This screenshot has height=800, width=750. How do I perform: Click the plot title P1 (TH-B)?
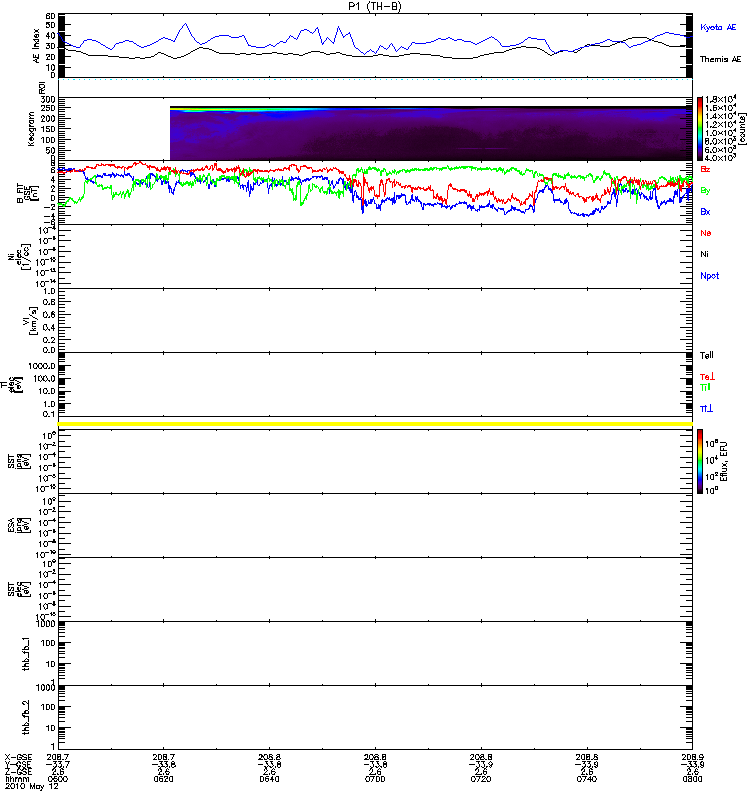pos(375,6)
